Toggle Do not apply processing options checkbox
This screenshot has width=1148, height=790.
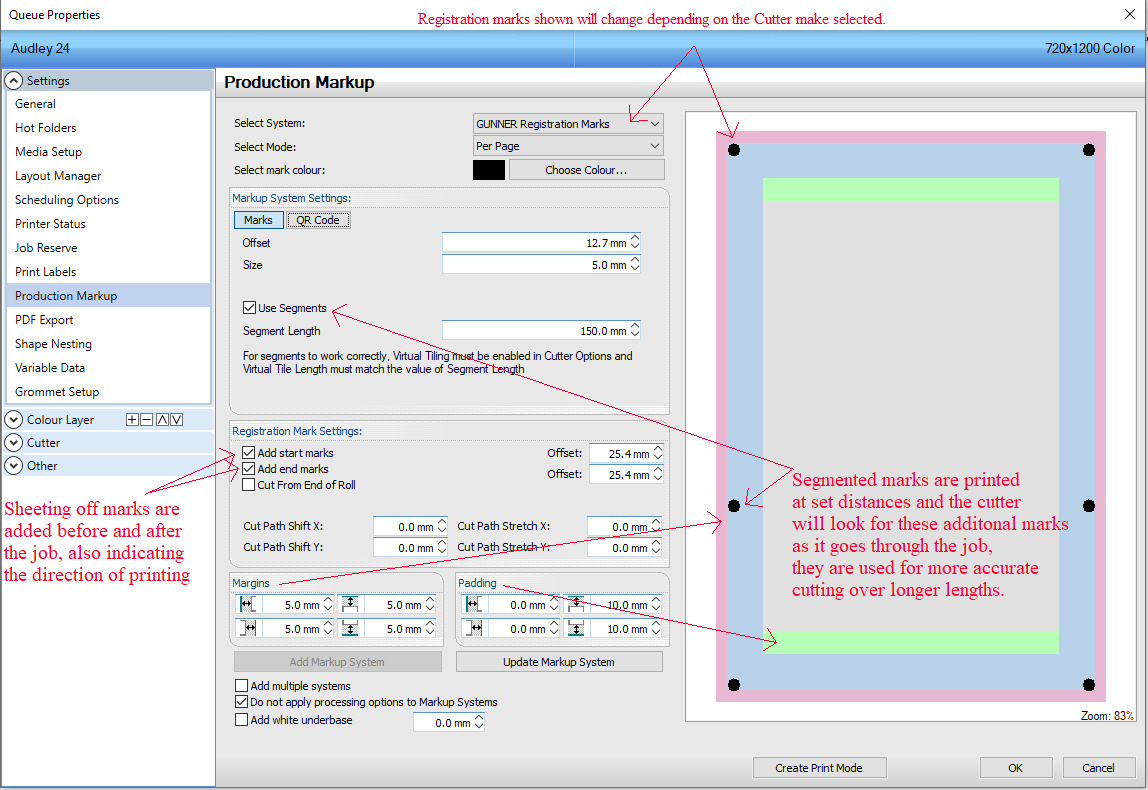242,701
